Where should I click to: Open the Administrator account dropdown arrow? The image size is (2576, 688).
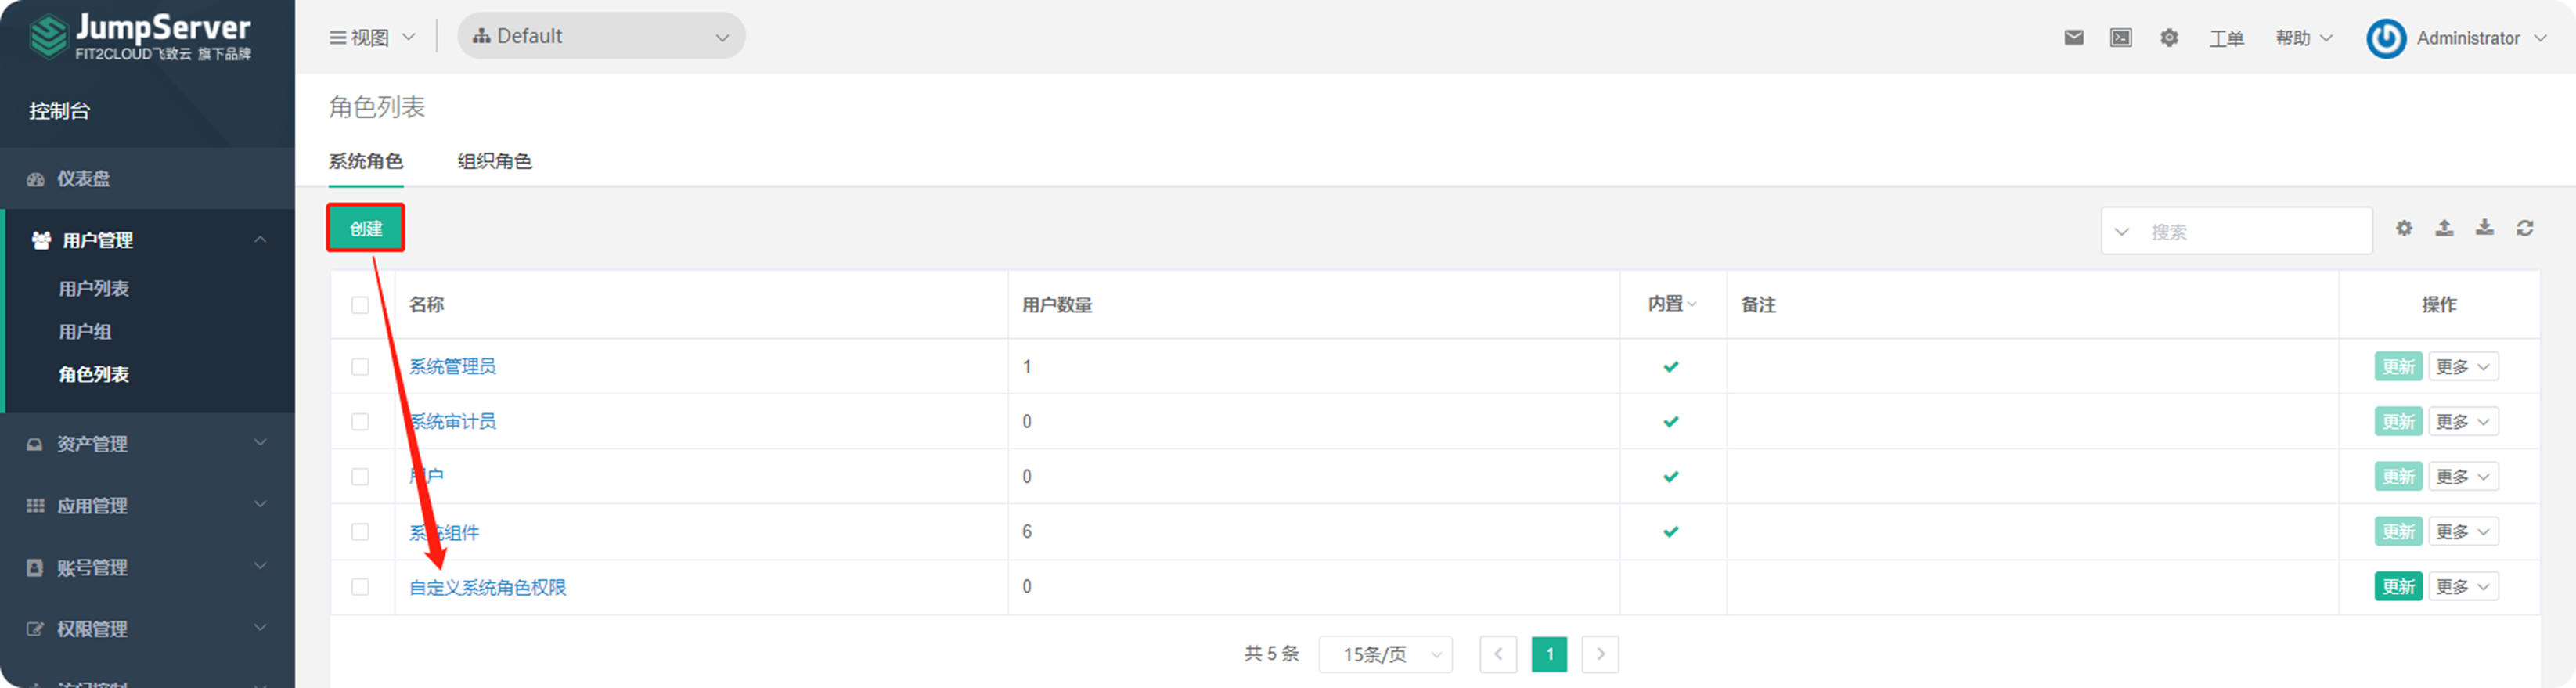[x=2541, y=38]
